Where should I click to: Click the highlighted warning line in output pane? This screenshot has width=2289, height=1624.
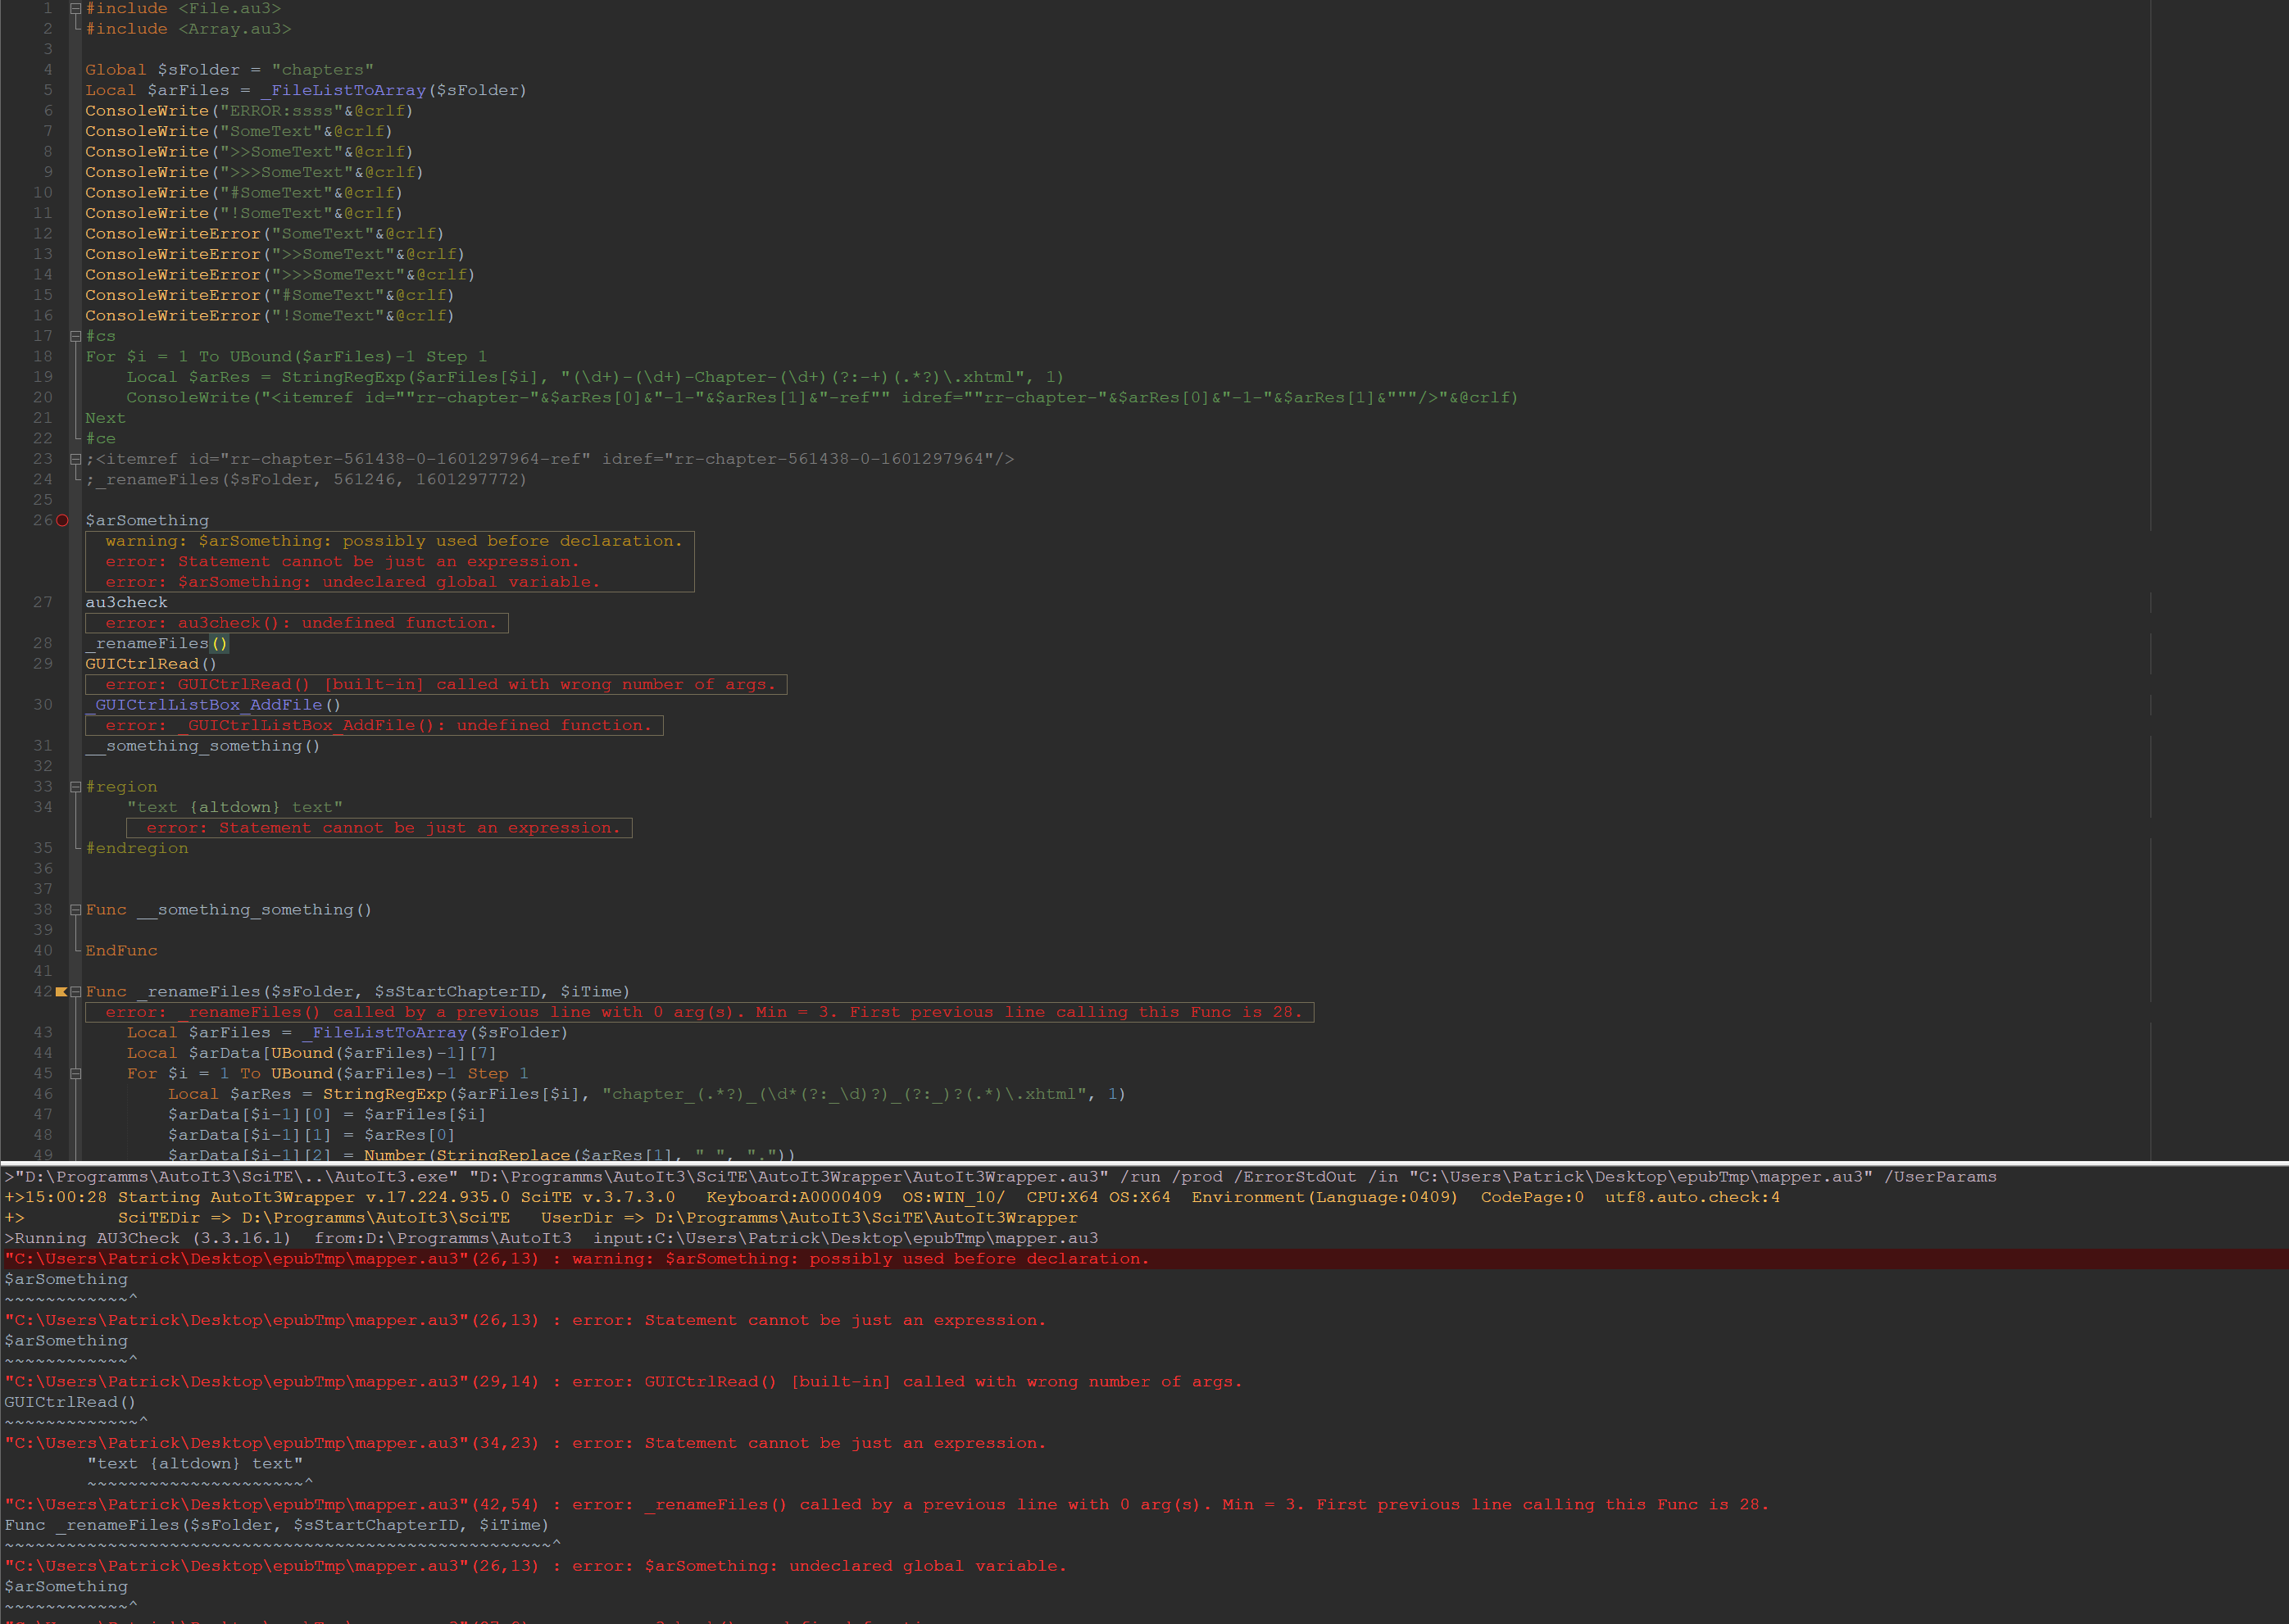coord(576,1259)
